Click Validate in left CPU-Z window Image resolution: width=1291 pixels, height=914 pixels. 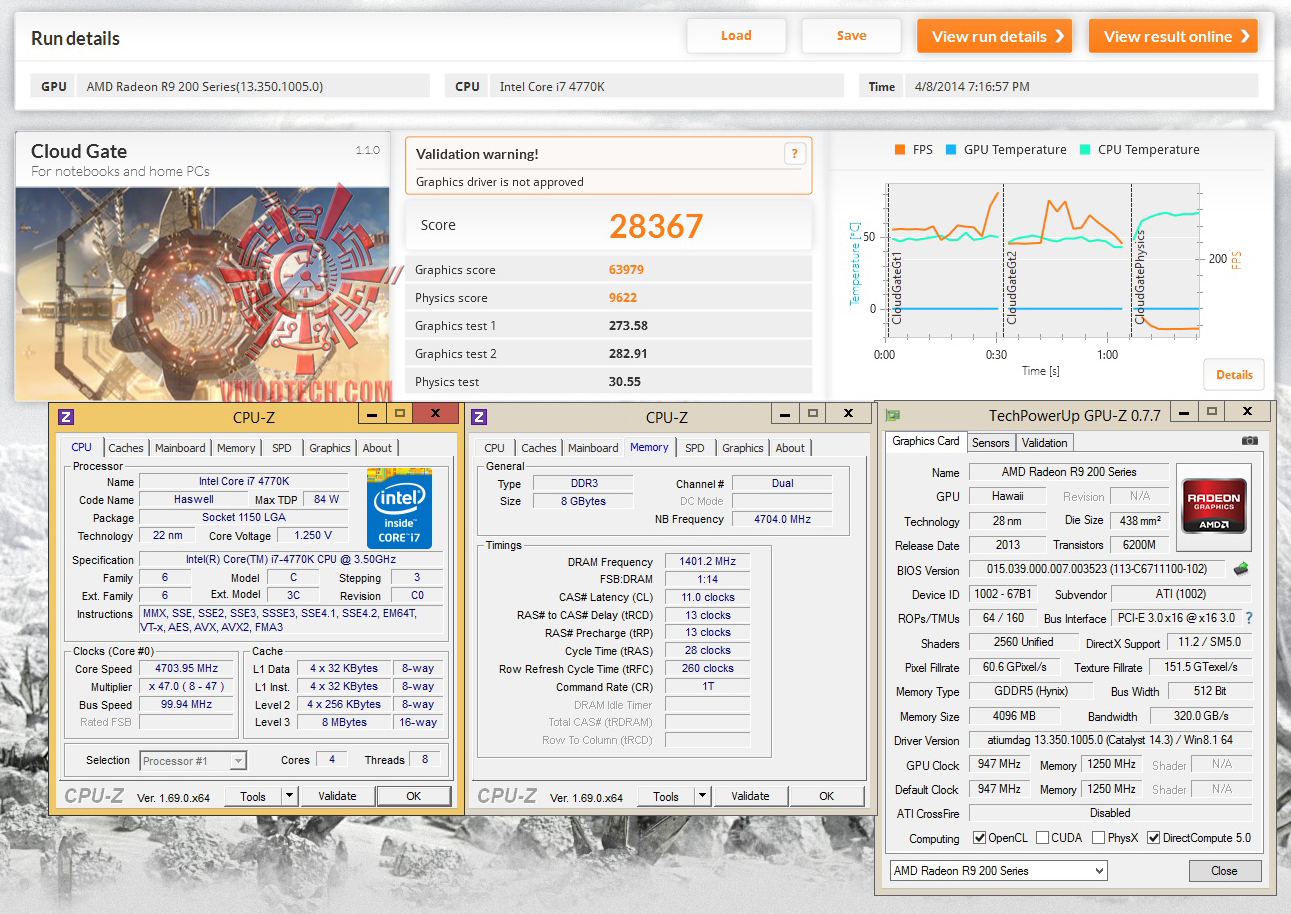[337, 796]
